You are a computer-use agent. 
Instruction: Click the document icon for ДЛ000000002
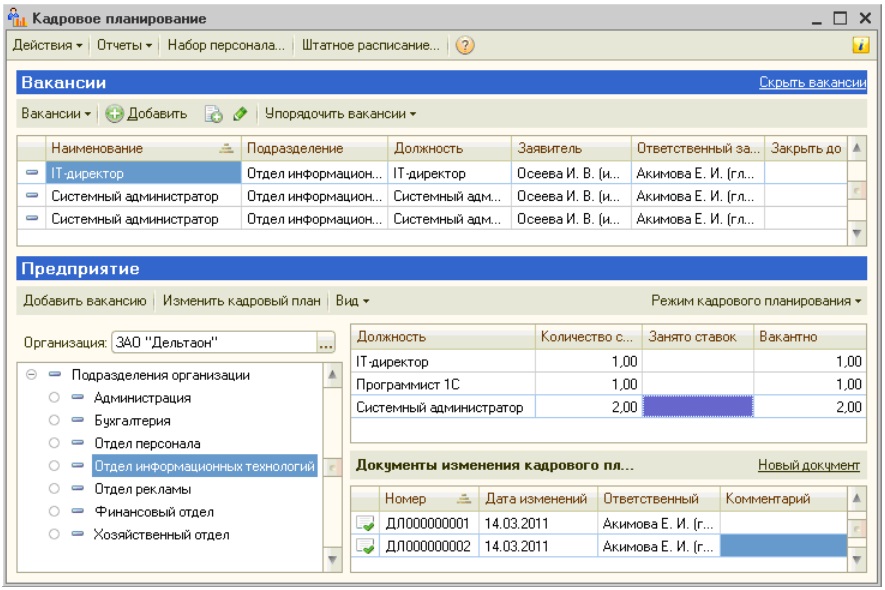(x=365, y=546)
